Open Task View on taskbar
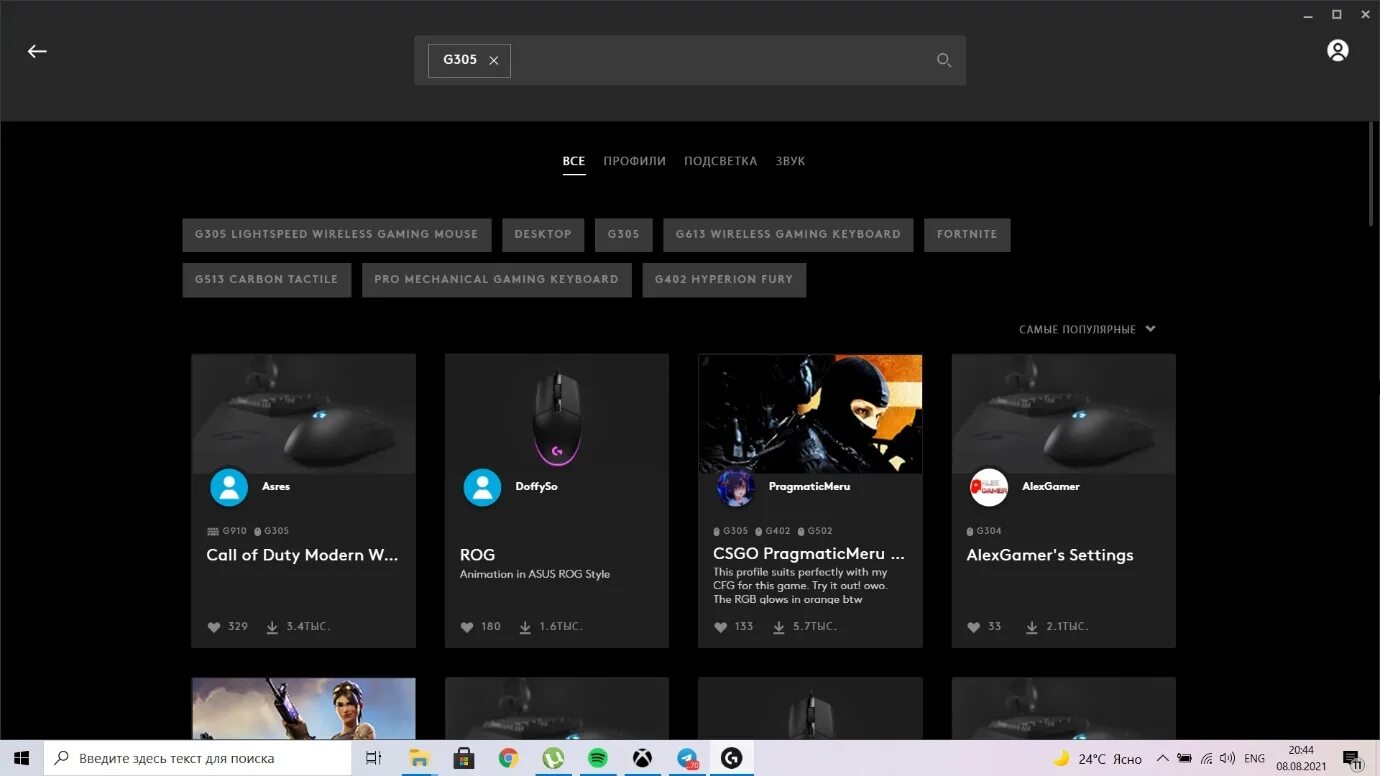 point(373,758)
